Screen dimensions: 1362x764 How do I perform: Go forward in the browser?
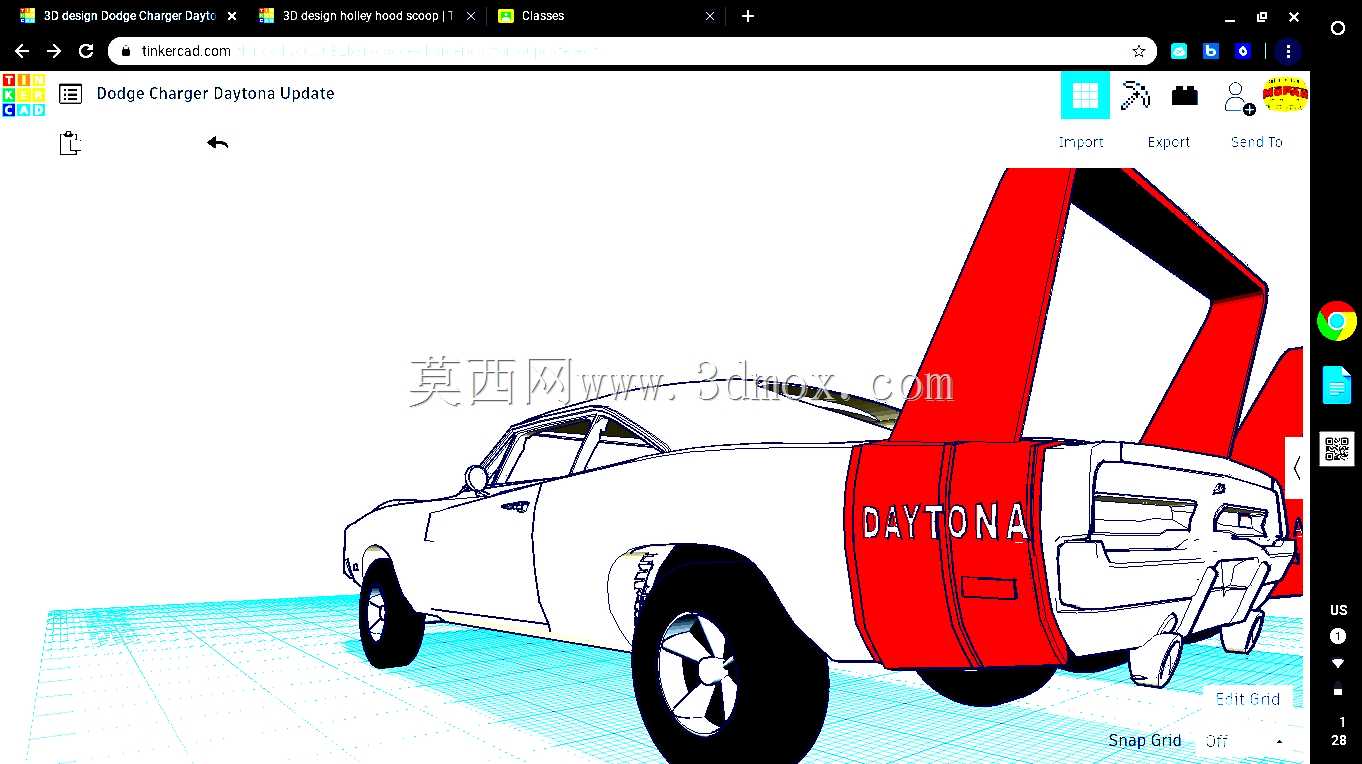pyautogui.click(x=54, y=51)
